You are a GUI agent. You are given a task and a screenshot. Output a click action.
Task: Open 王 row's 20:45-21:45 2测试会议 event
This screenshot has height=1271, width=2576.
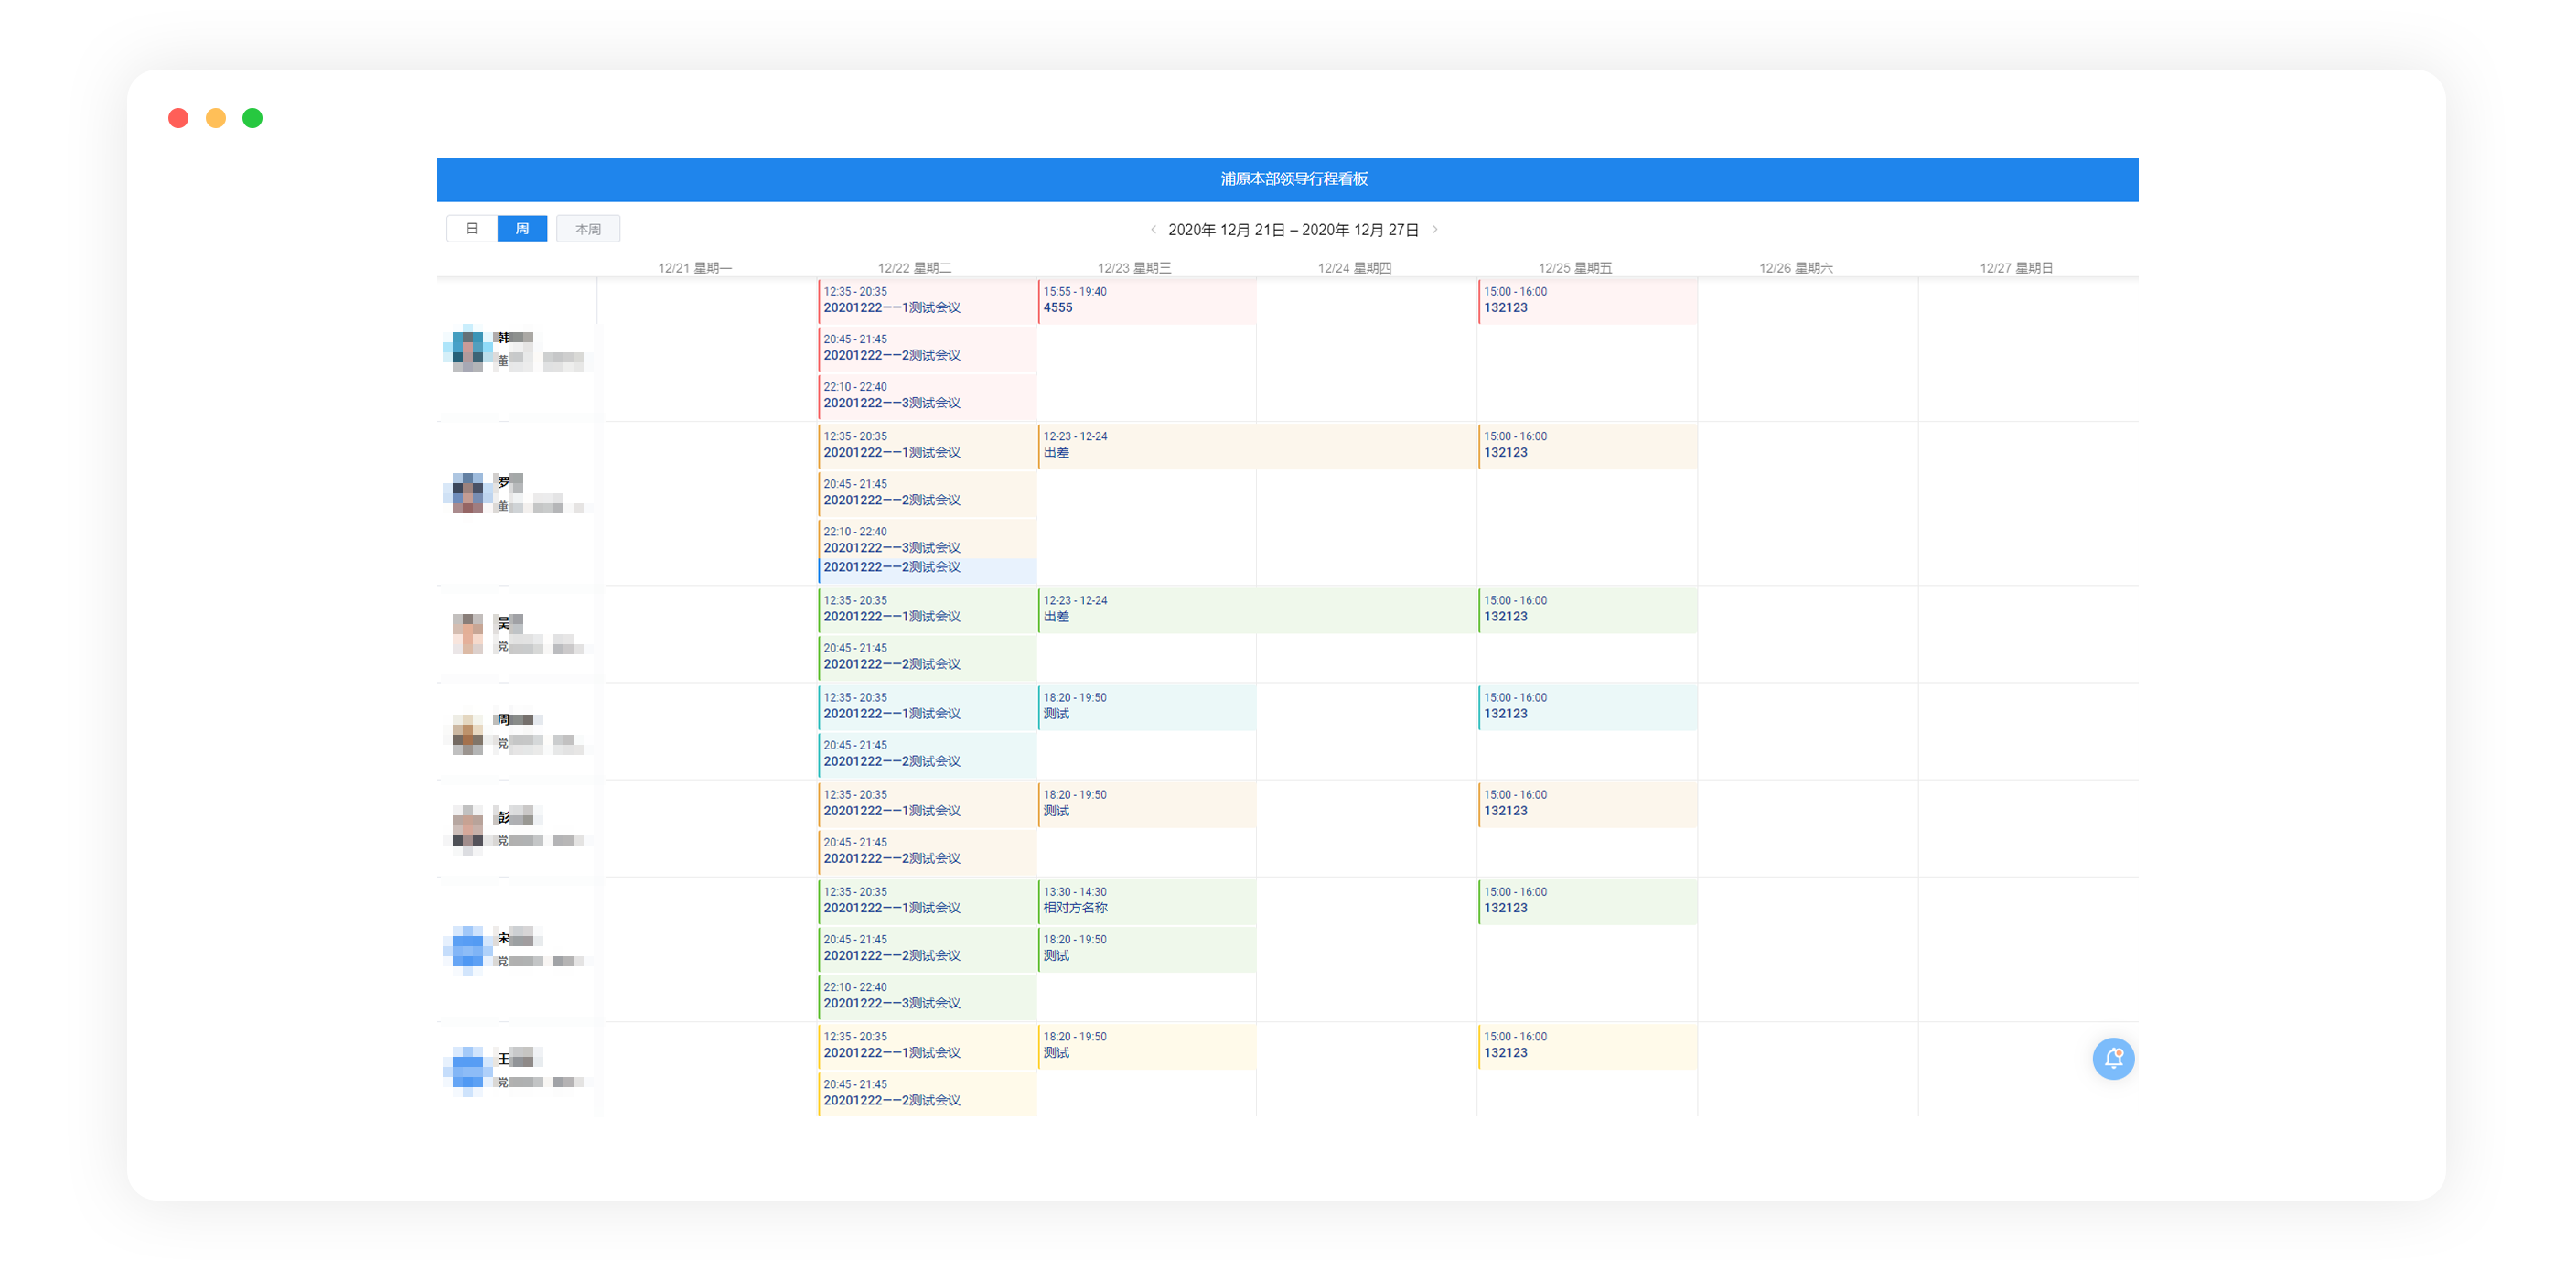[927, 1094]
